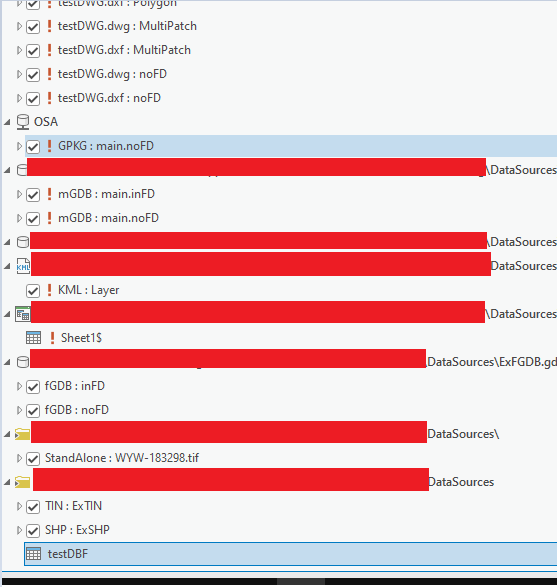
Task: Click the OSA database connection icon
Action: pyautogui.click(x=23, y=122)
